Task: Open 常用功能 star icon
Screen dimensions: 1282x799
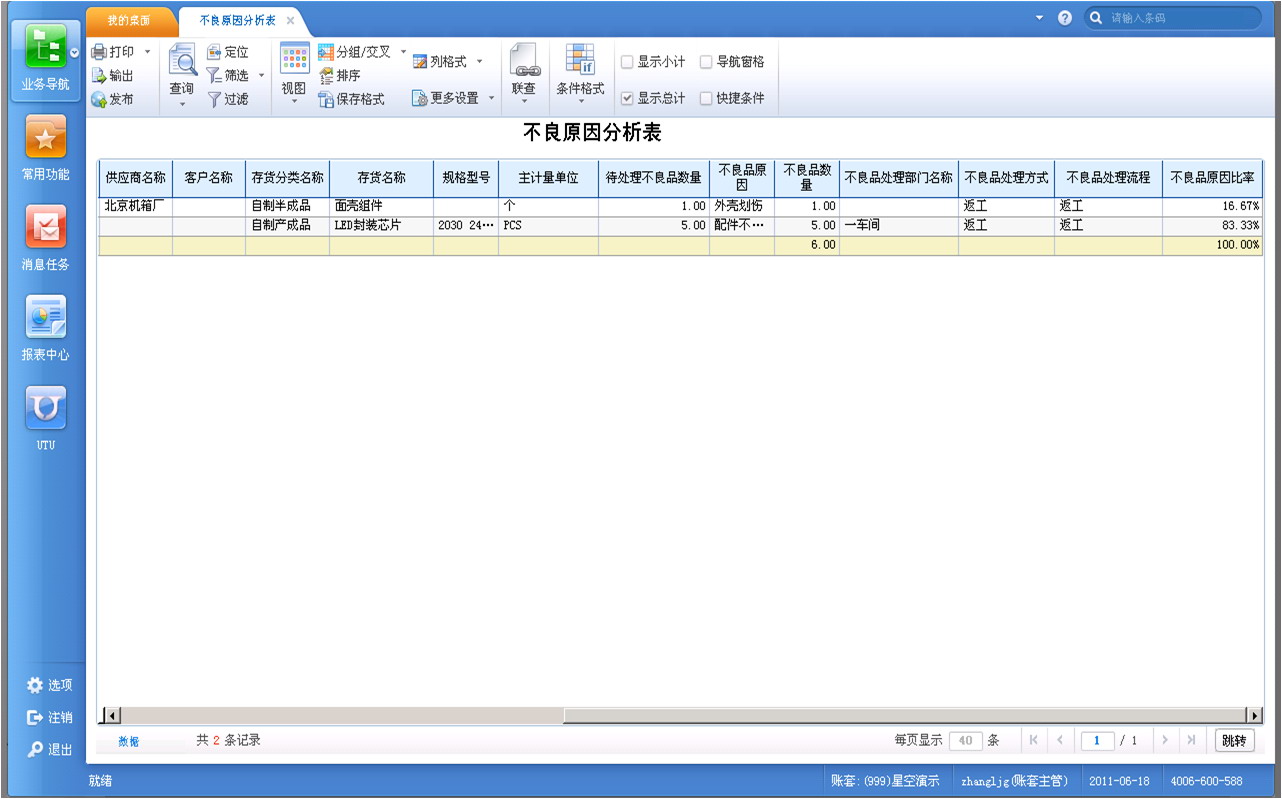Action: point(45,137)
